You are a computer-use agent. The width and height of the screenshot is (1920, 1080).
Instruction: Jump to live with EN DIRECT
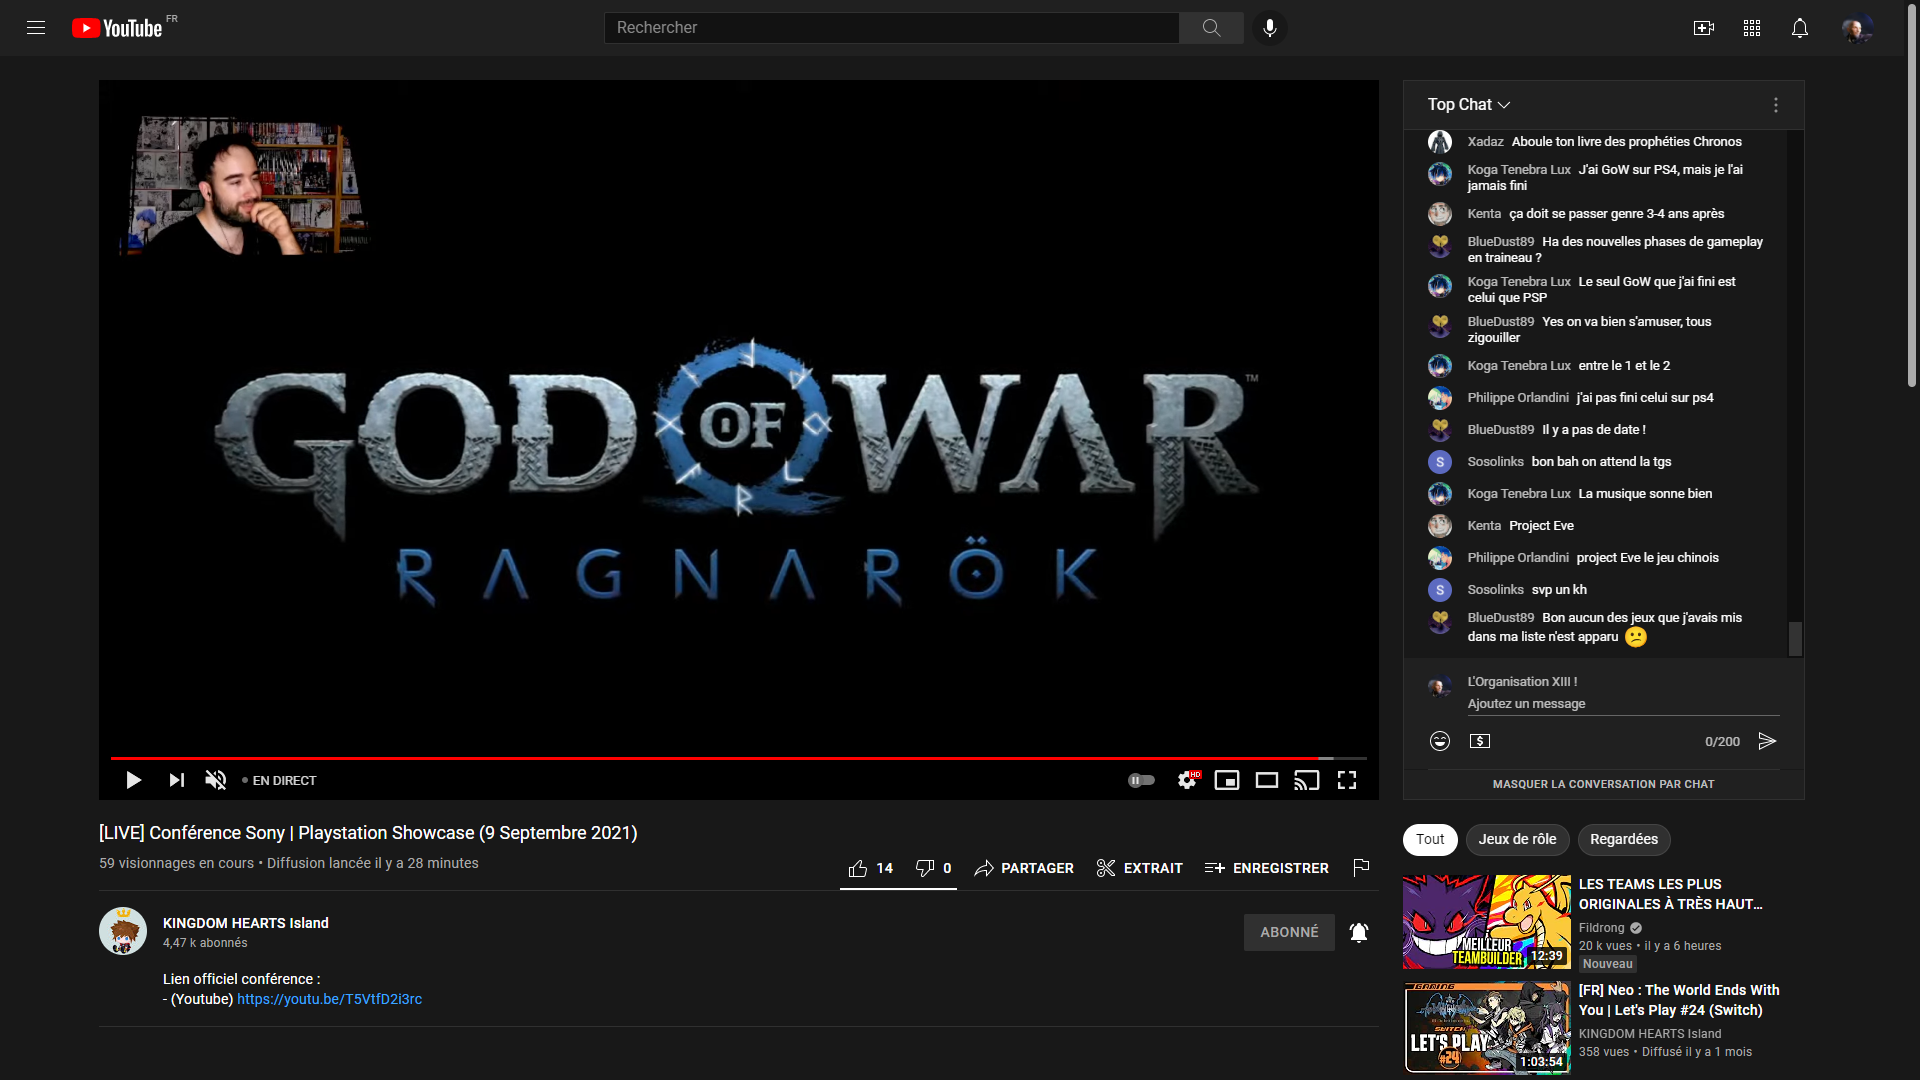tap(279, 780)
